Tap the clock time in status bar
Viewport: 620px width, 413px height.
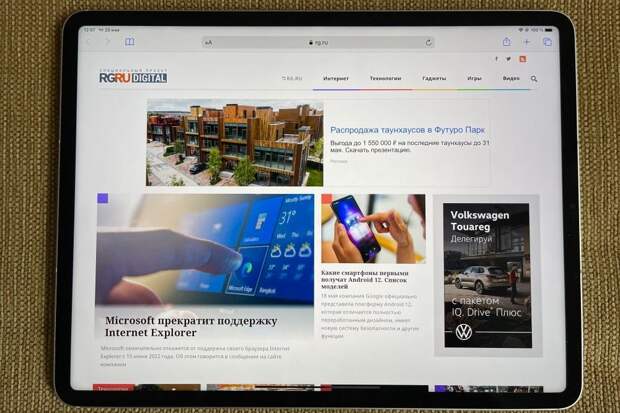tap(89, 30)
